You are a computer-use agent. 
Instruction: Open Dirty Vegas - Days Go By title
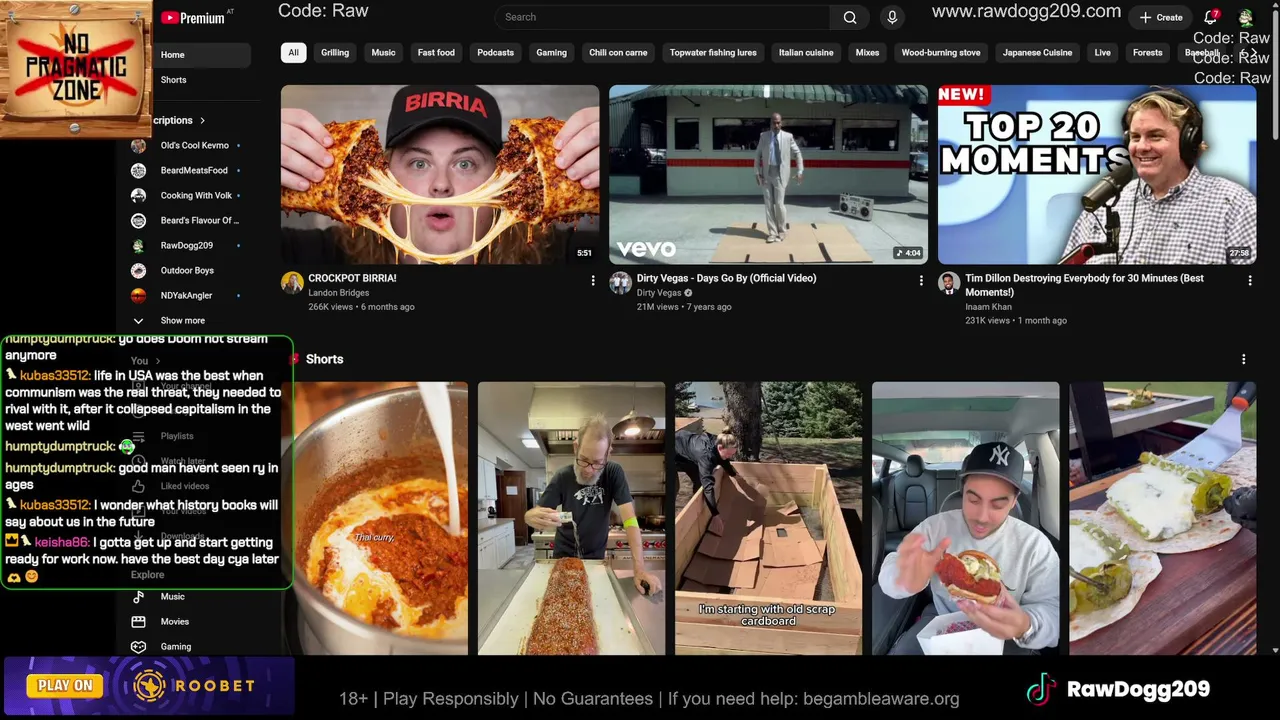point(727,278)
